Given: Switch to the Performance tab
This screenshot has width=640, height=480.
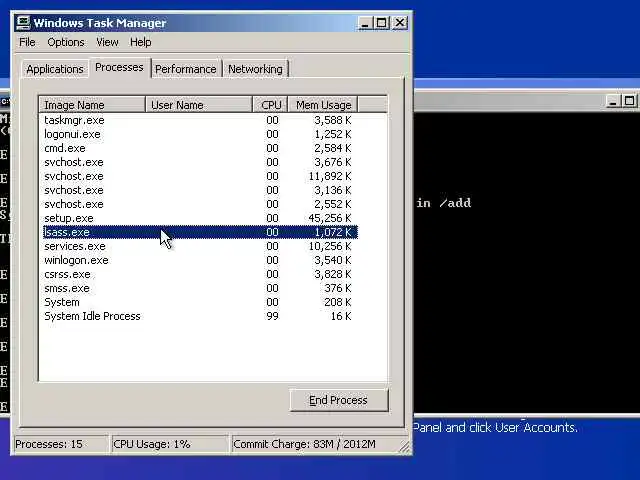Looking at the screenshot, I should pos(186,69).
